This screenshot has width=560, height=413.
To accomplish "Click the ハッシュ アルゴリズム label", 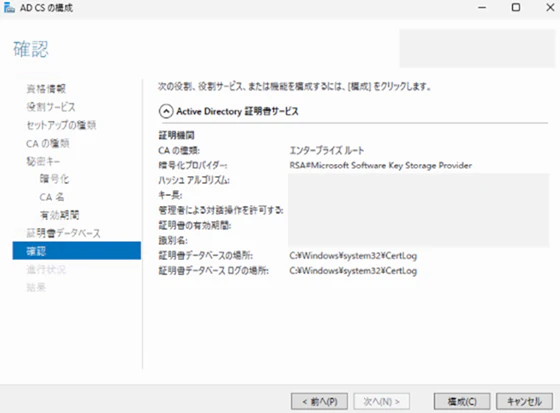I will coord(194,180).
